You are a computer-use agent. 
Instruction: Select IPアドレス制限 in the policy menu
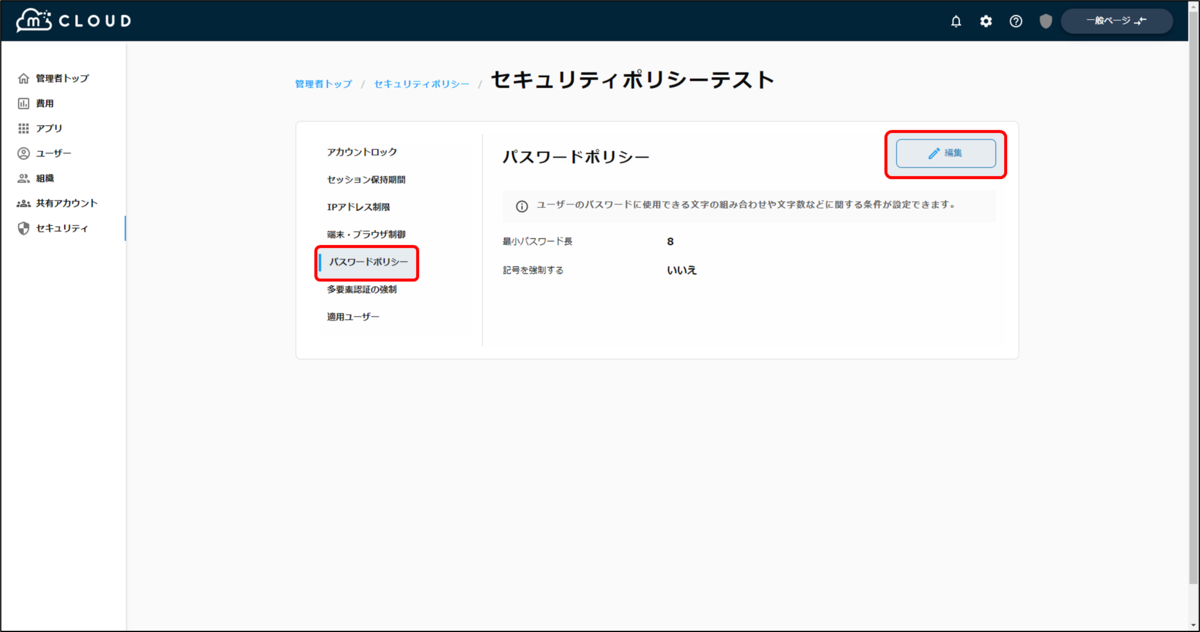tap(358, 208)
